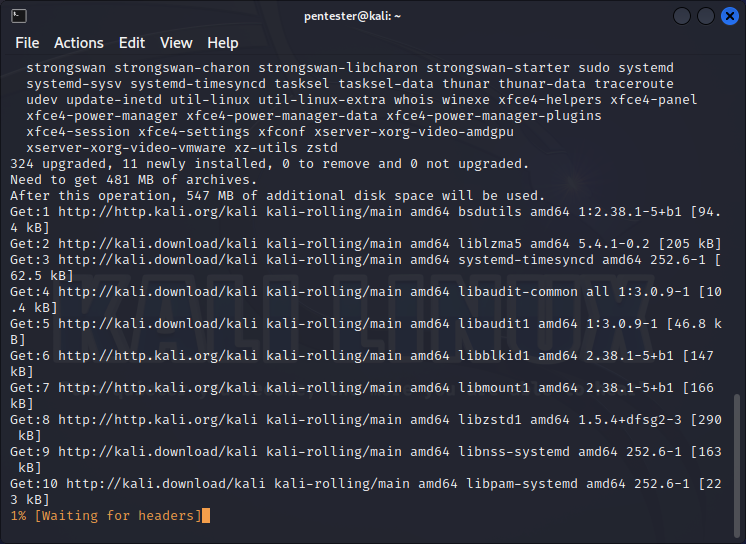The height and width of the screenshot is (544, 746).
Task: Open the Help menu
Action: coord(223,43)
